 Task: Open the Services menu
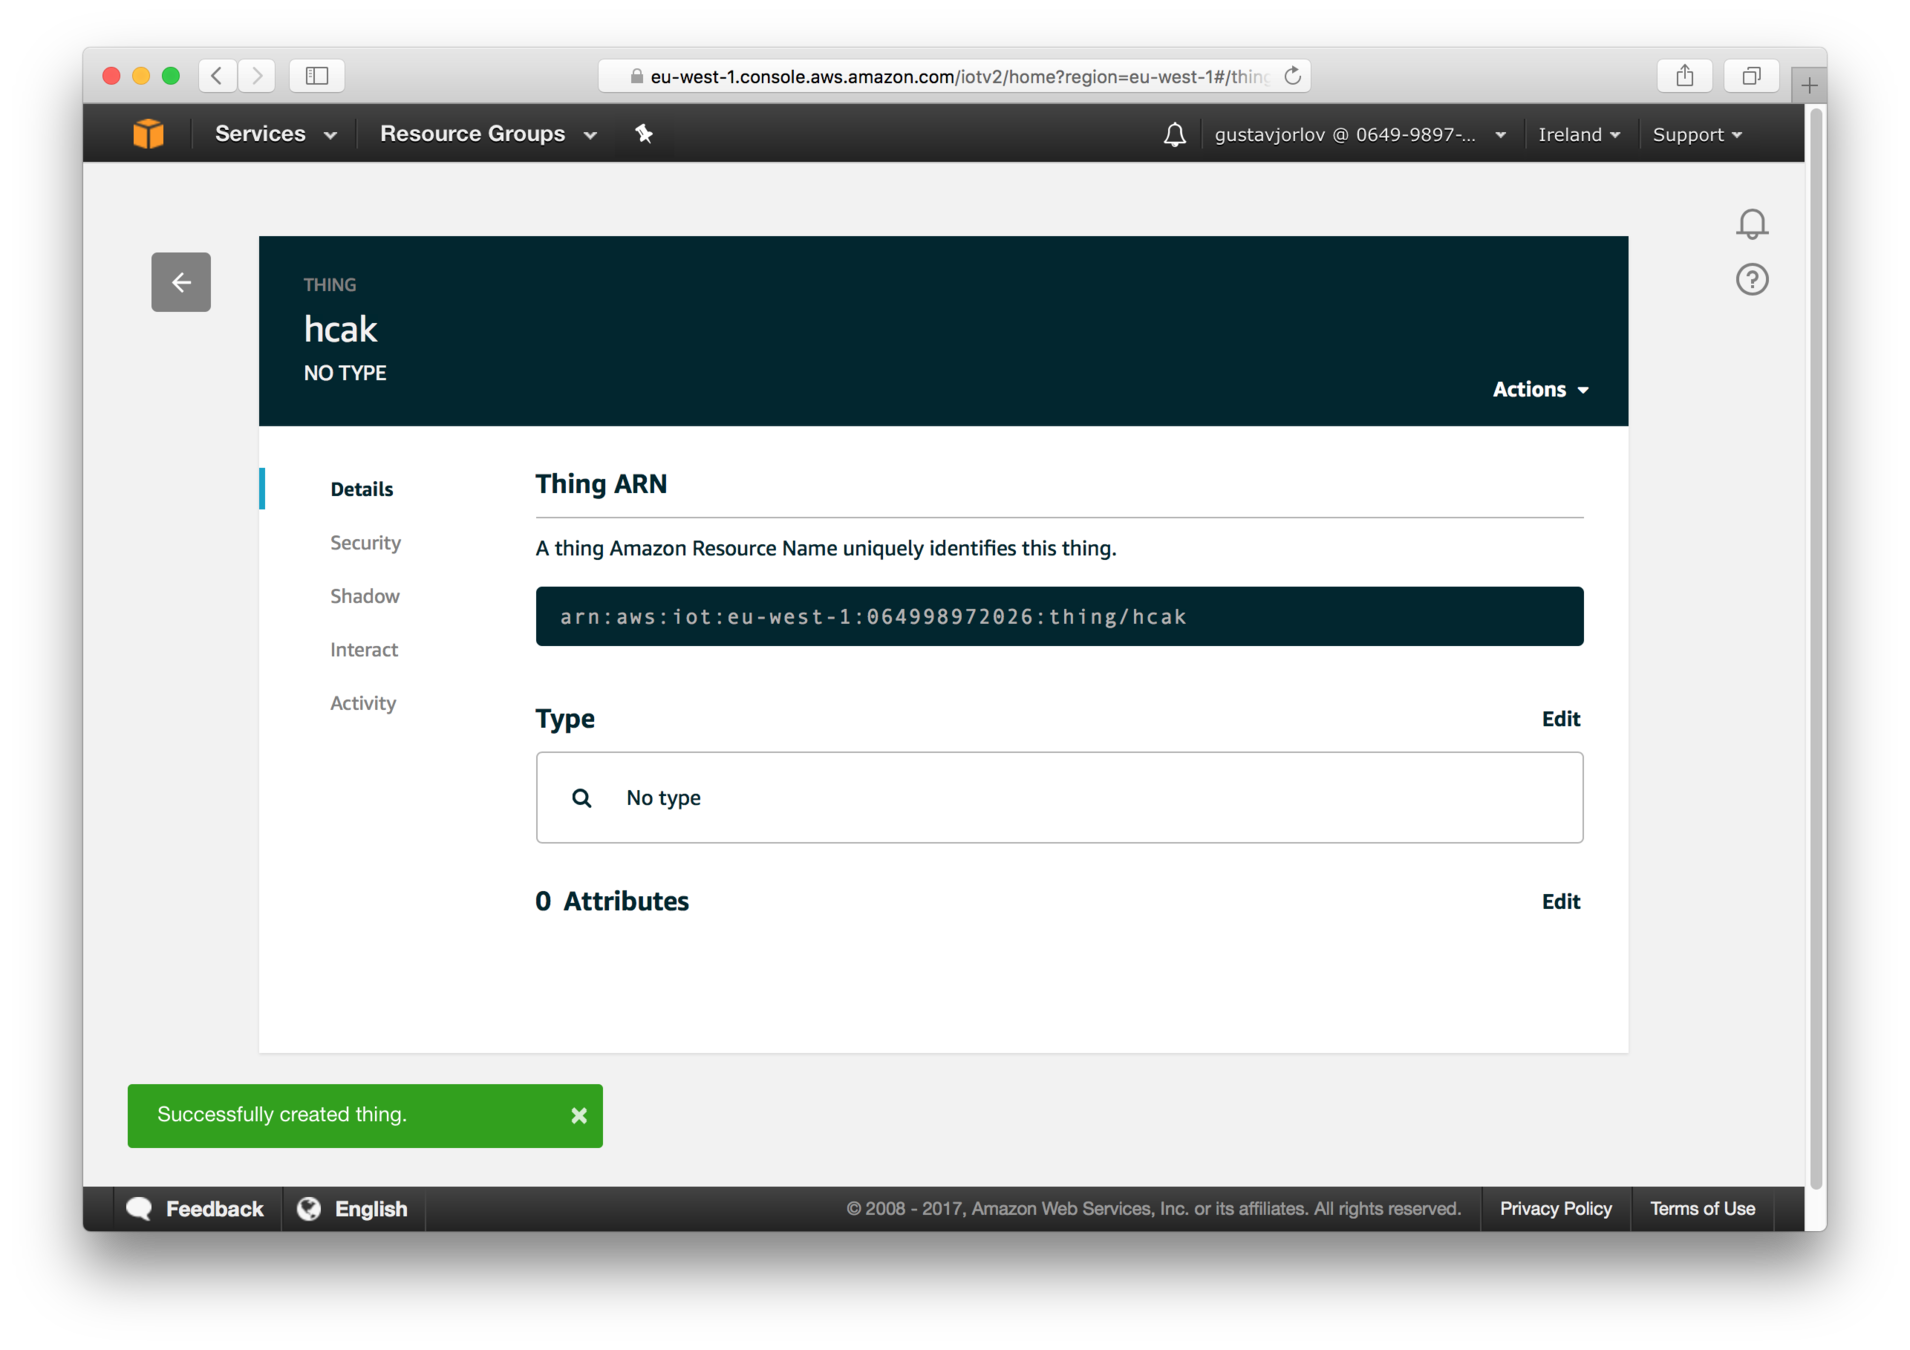tap(276, 134)
